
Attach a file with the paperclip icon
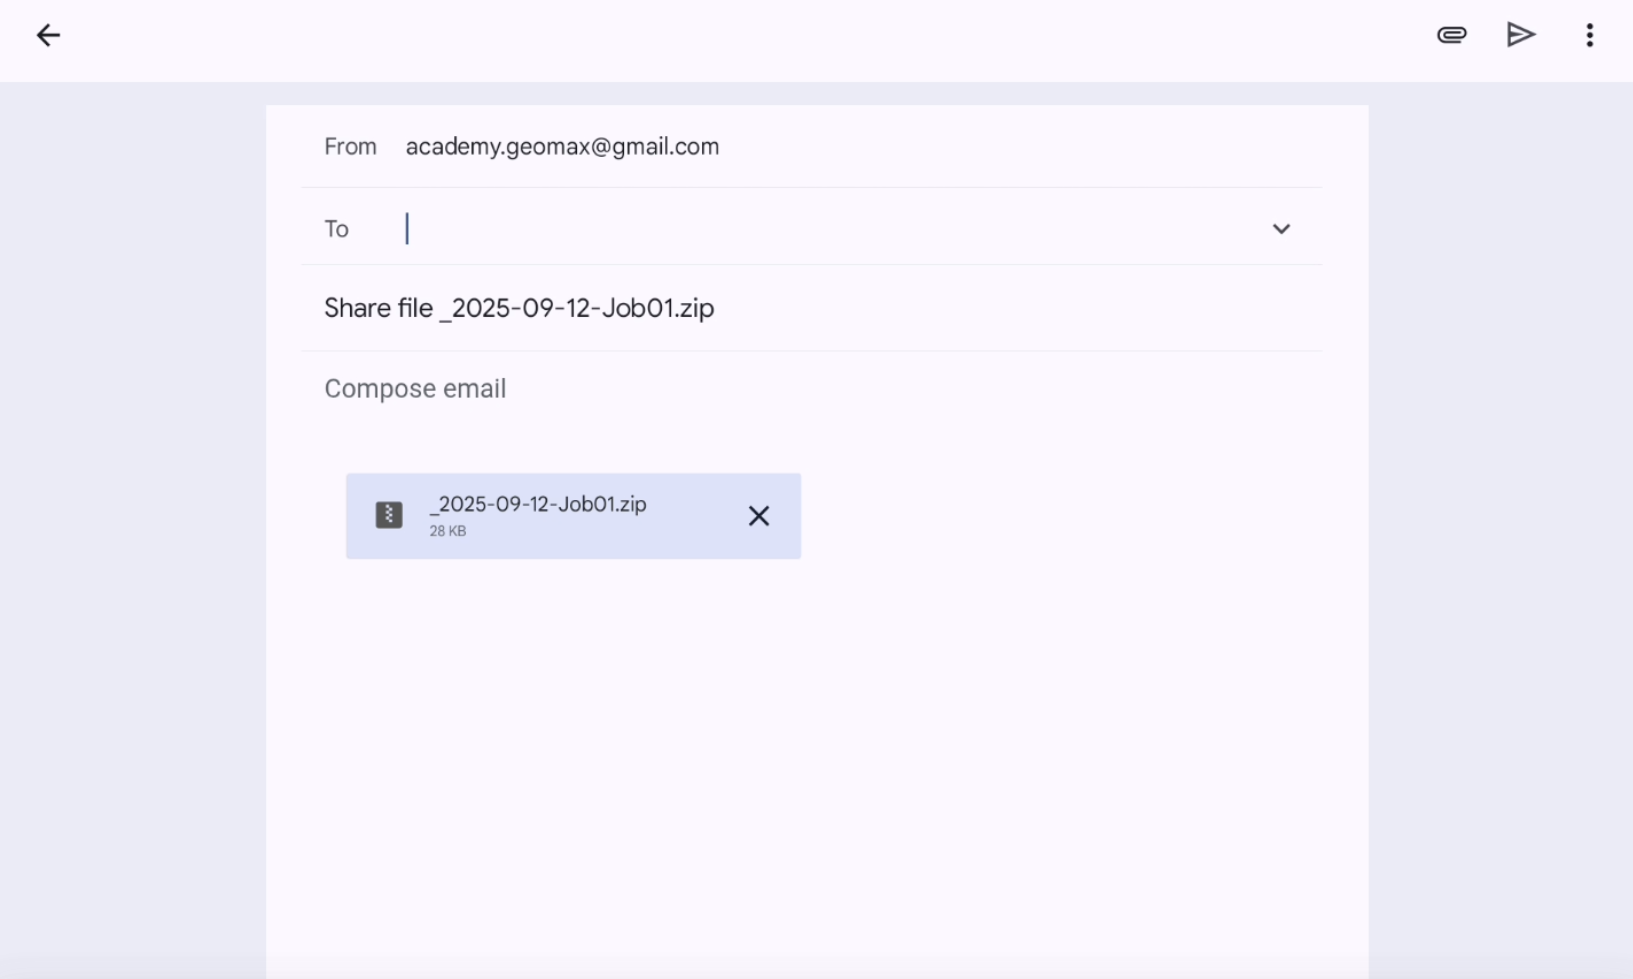click(x=1451, y=36)
